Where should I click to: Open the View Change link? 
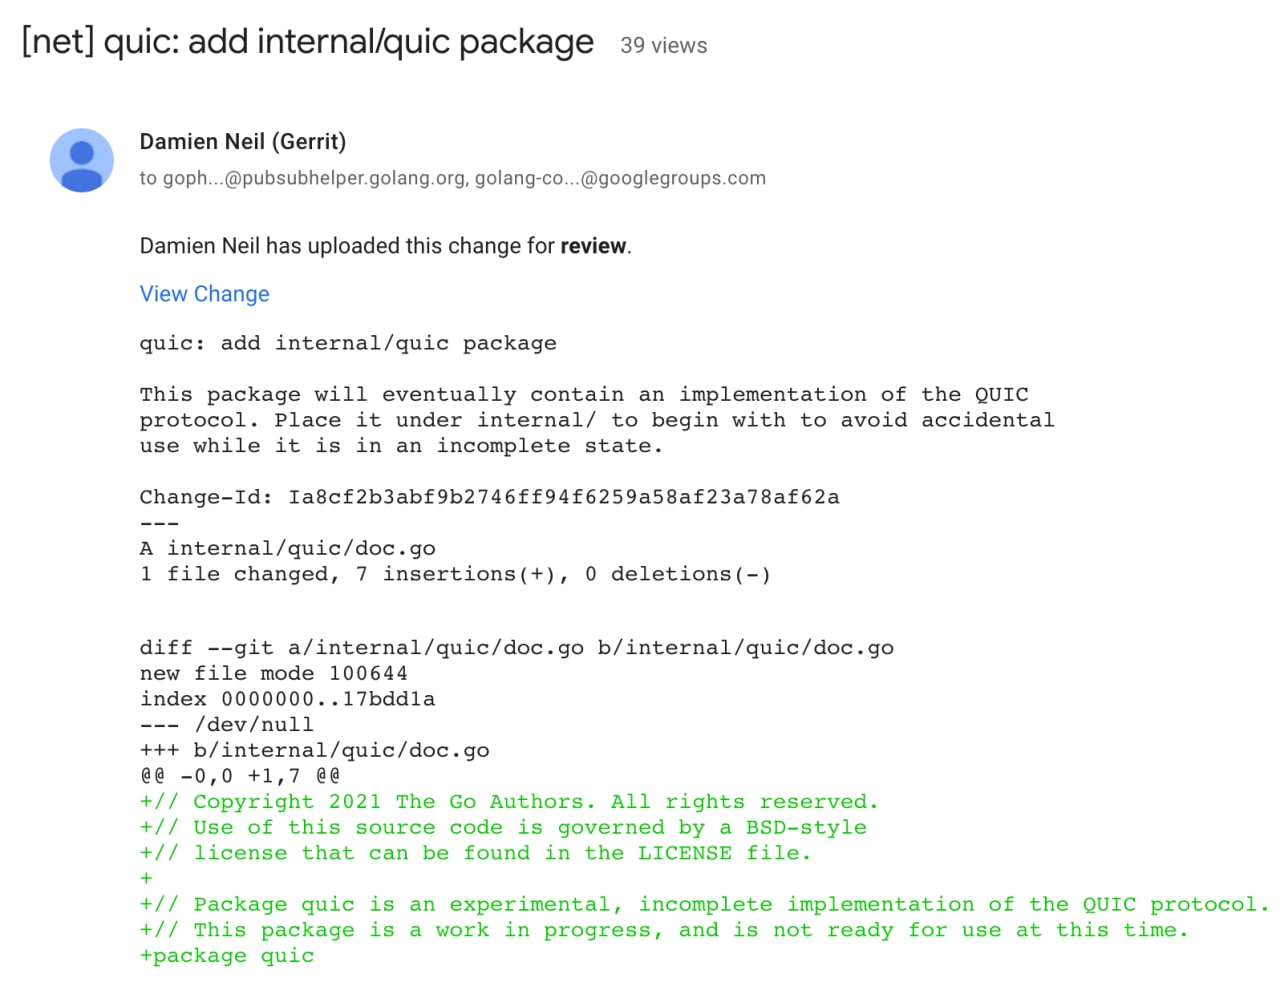click(204, 294)
